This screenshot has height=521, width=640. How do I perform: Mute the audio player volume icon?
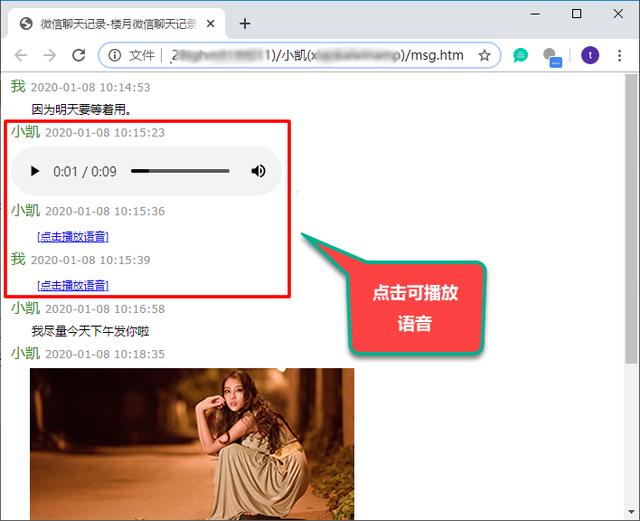pyautogui.click(x=258, y=171)
